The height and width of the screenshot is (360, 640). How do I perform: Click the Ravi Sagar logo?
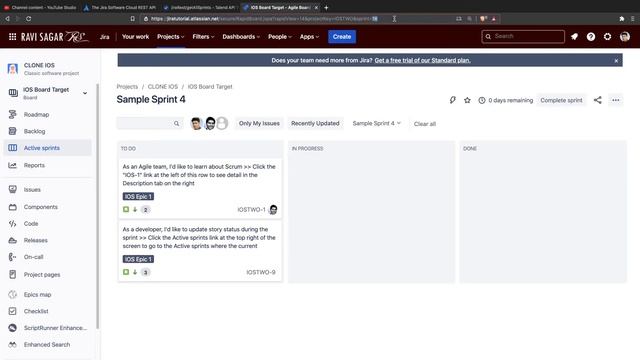coord(54,37)
